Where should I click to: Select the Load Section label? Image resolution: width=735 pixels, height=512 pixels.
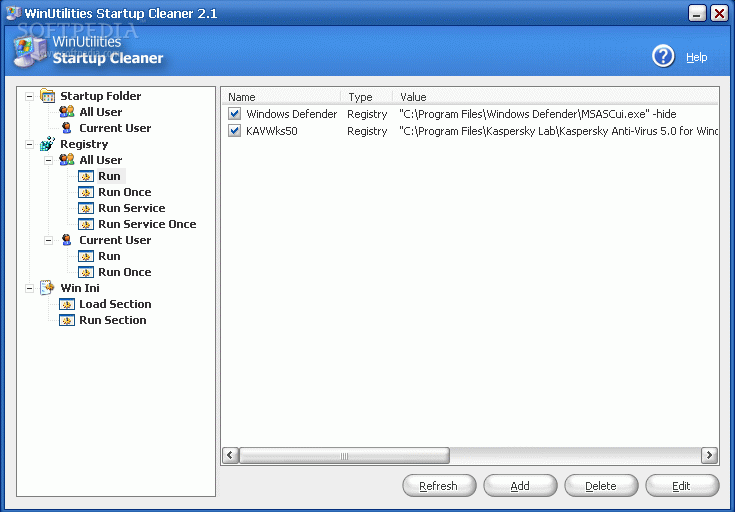115,304
